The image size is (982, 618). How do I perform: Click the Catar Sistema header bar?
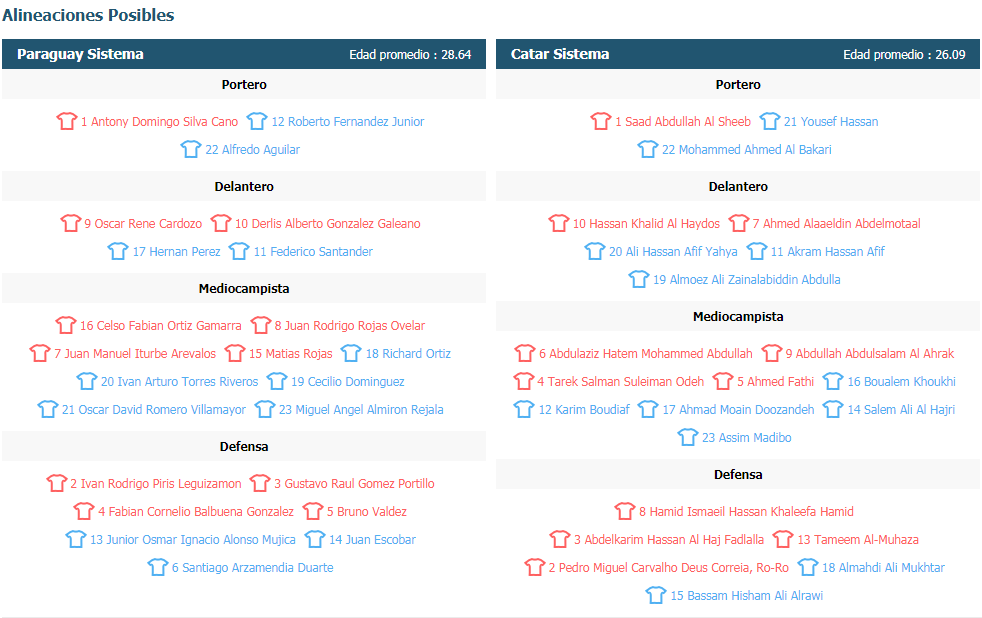pyautogui.click(x=738, y=54)
